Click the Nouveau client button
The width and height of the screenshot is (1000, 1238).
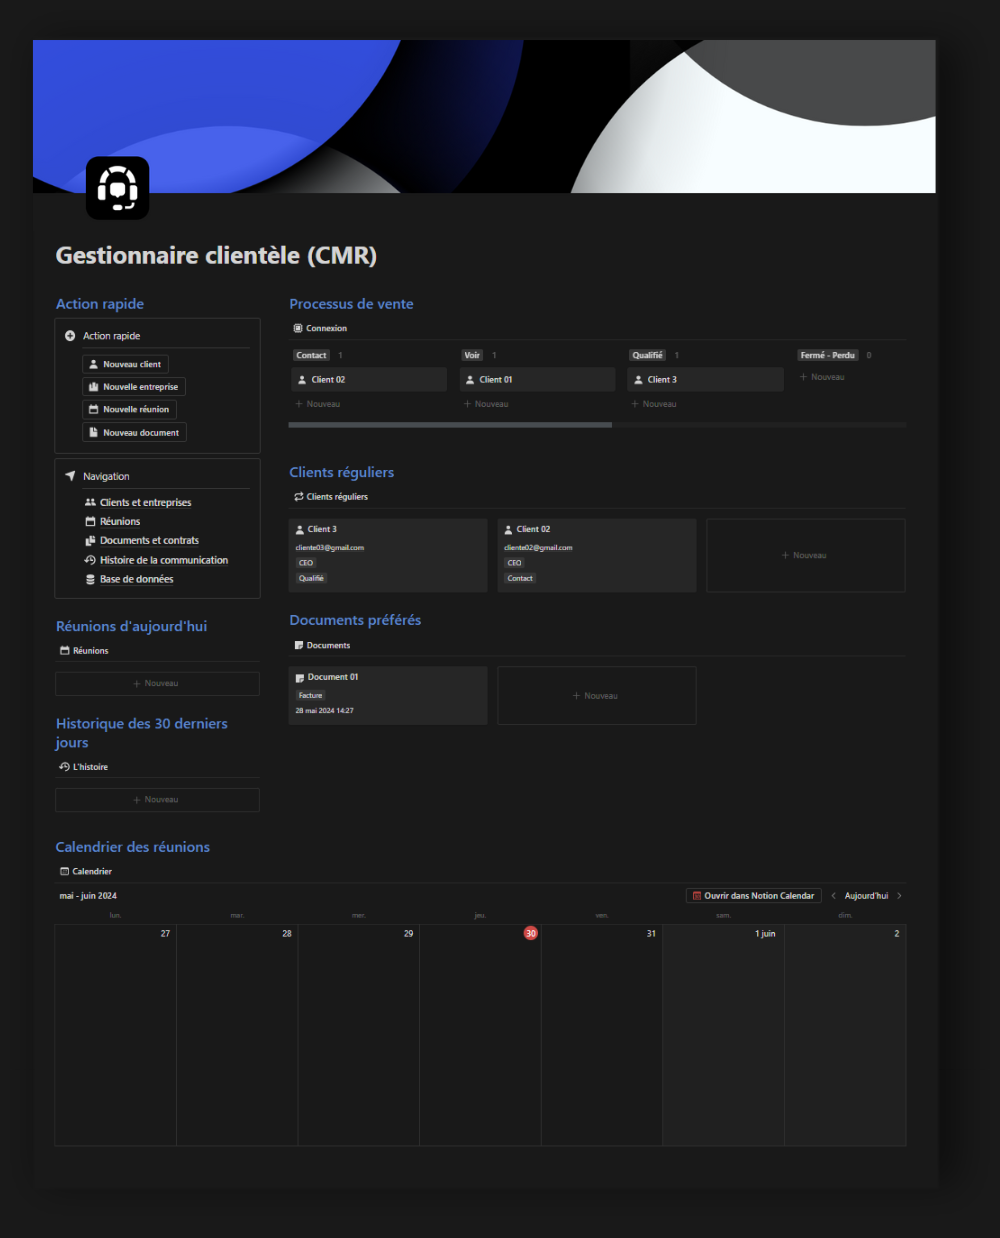pyautogui.click(x=125, y=364)
